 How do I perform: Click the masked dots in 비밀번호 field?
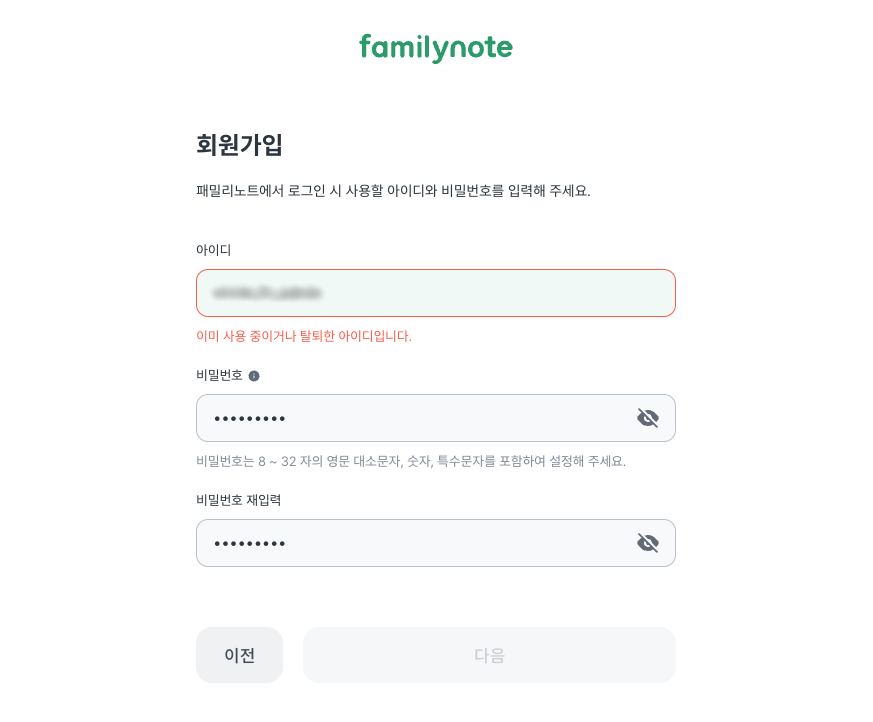(x=250, y=419)
